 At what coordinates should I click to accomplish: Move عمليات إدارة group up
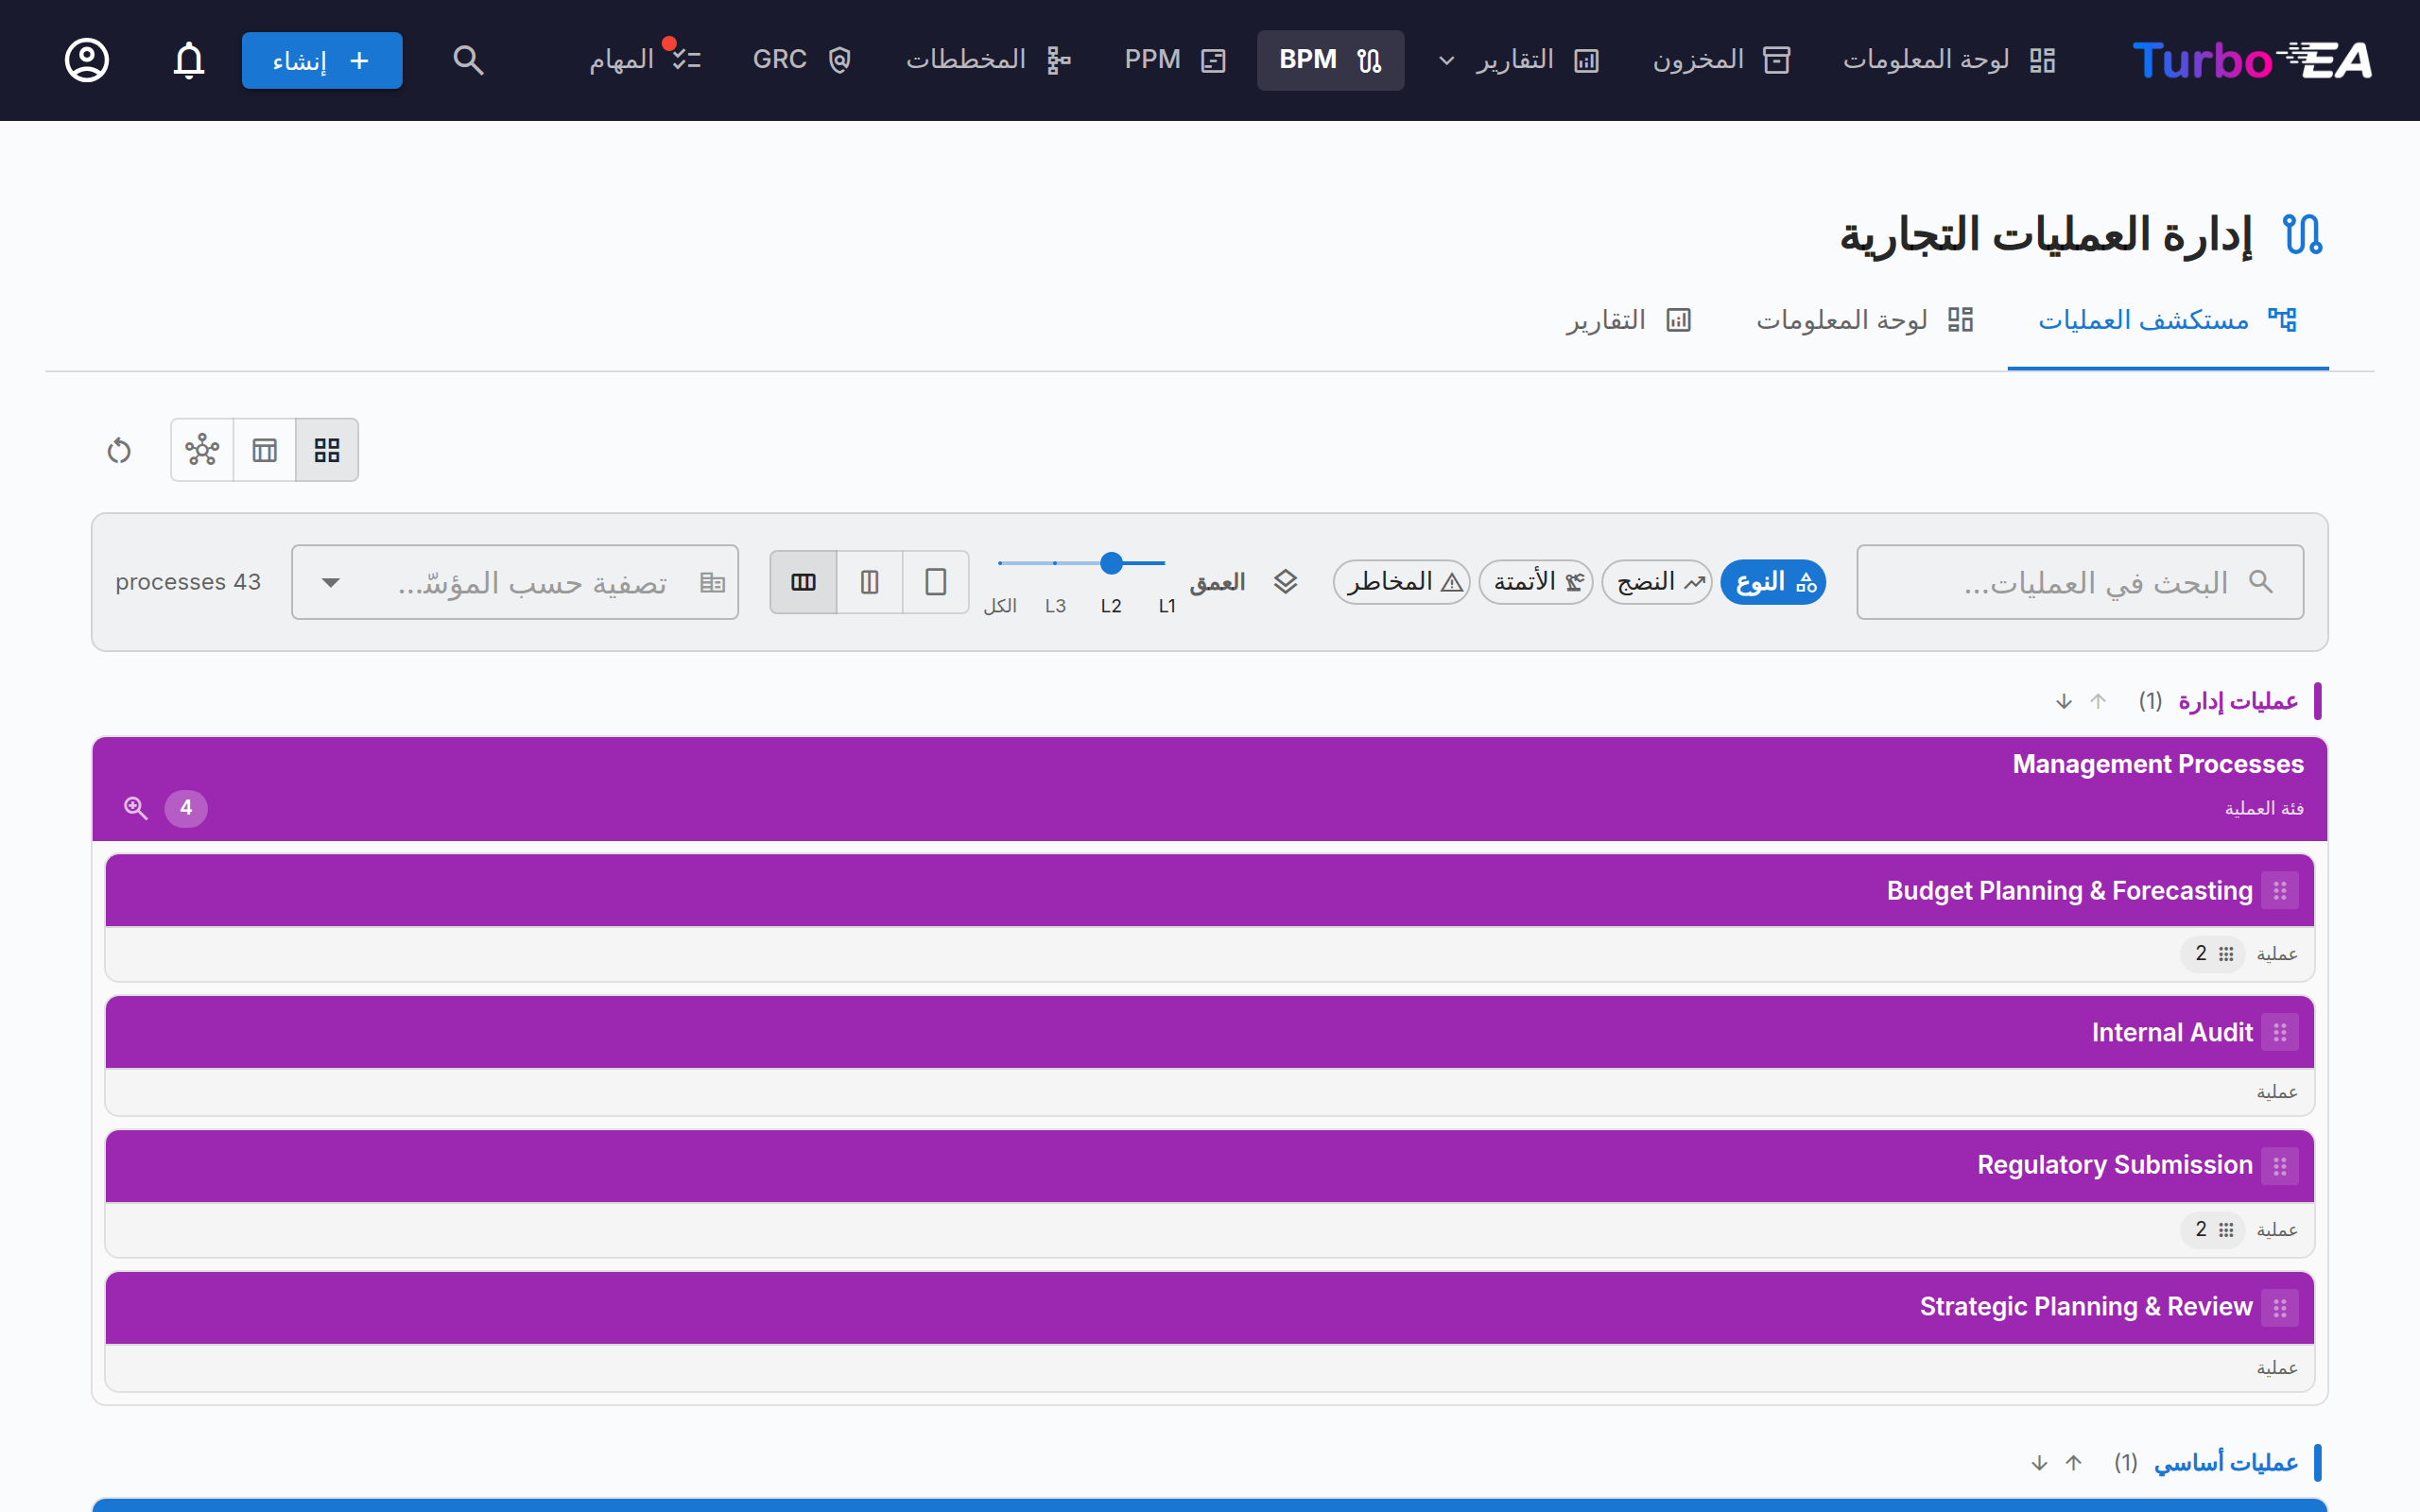click(x=2098, y=702)
